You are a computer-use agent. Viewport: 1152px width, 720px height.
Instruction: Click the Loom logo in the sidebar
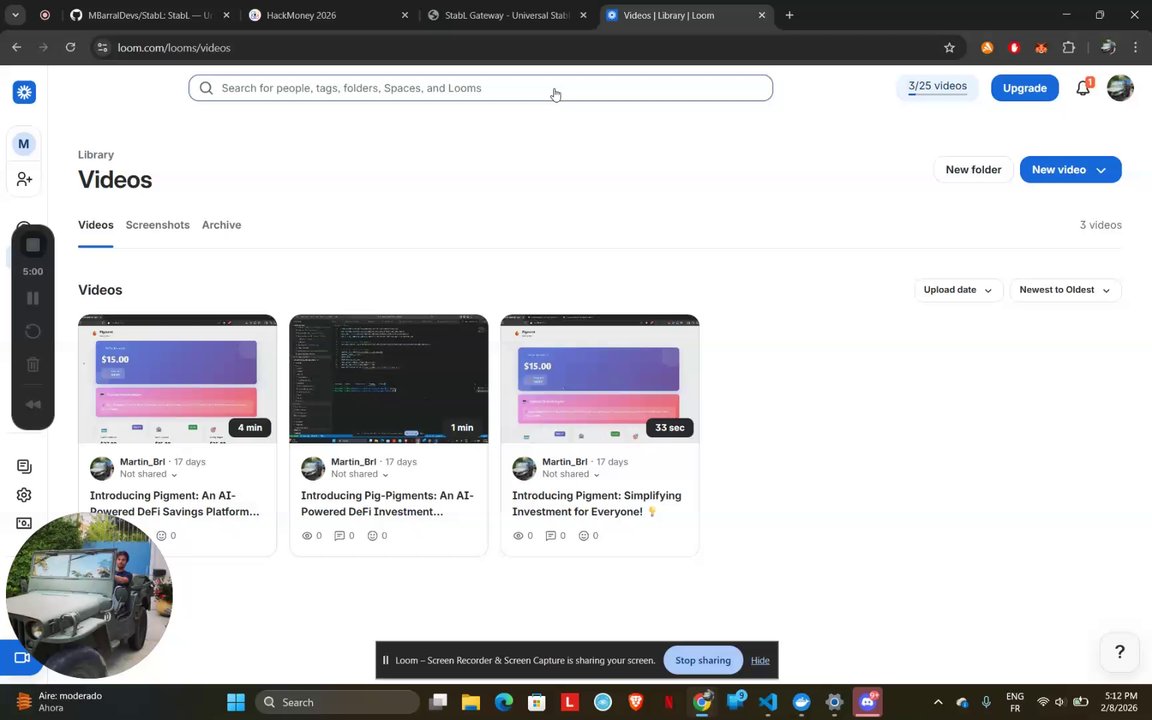tap(24, 92)
